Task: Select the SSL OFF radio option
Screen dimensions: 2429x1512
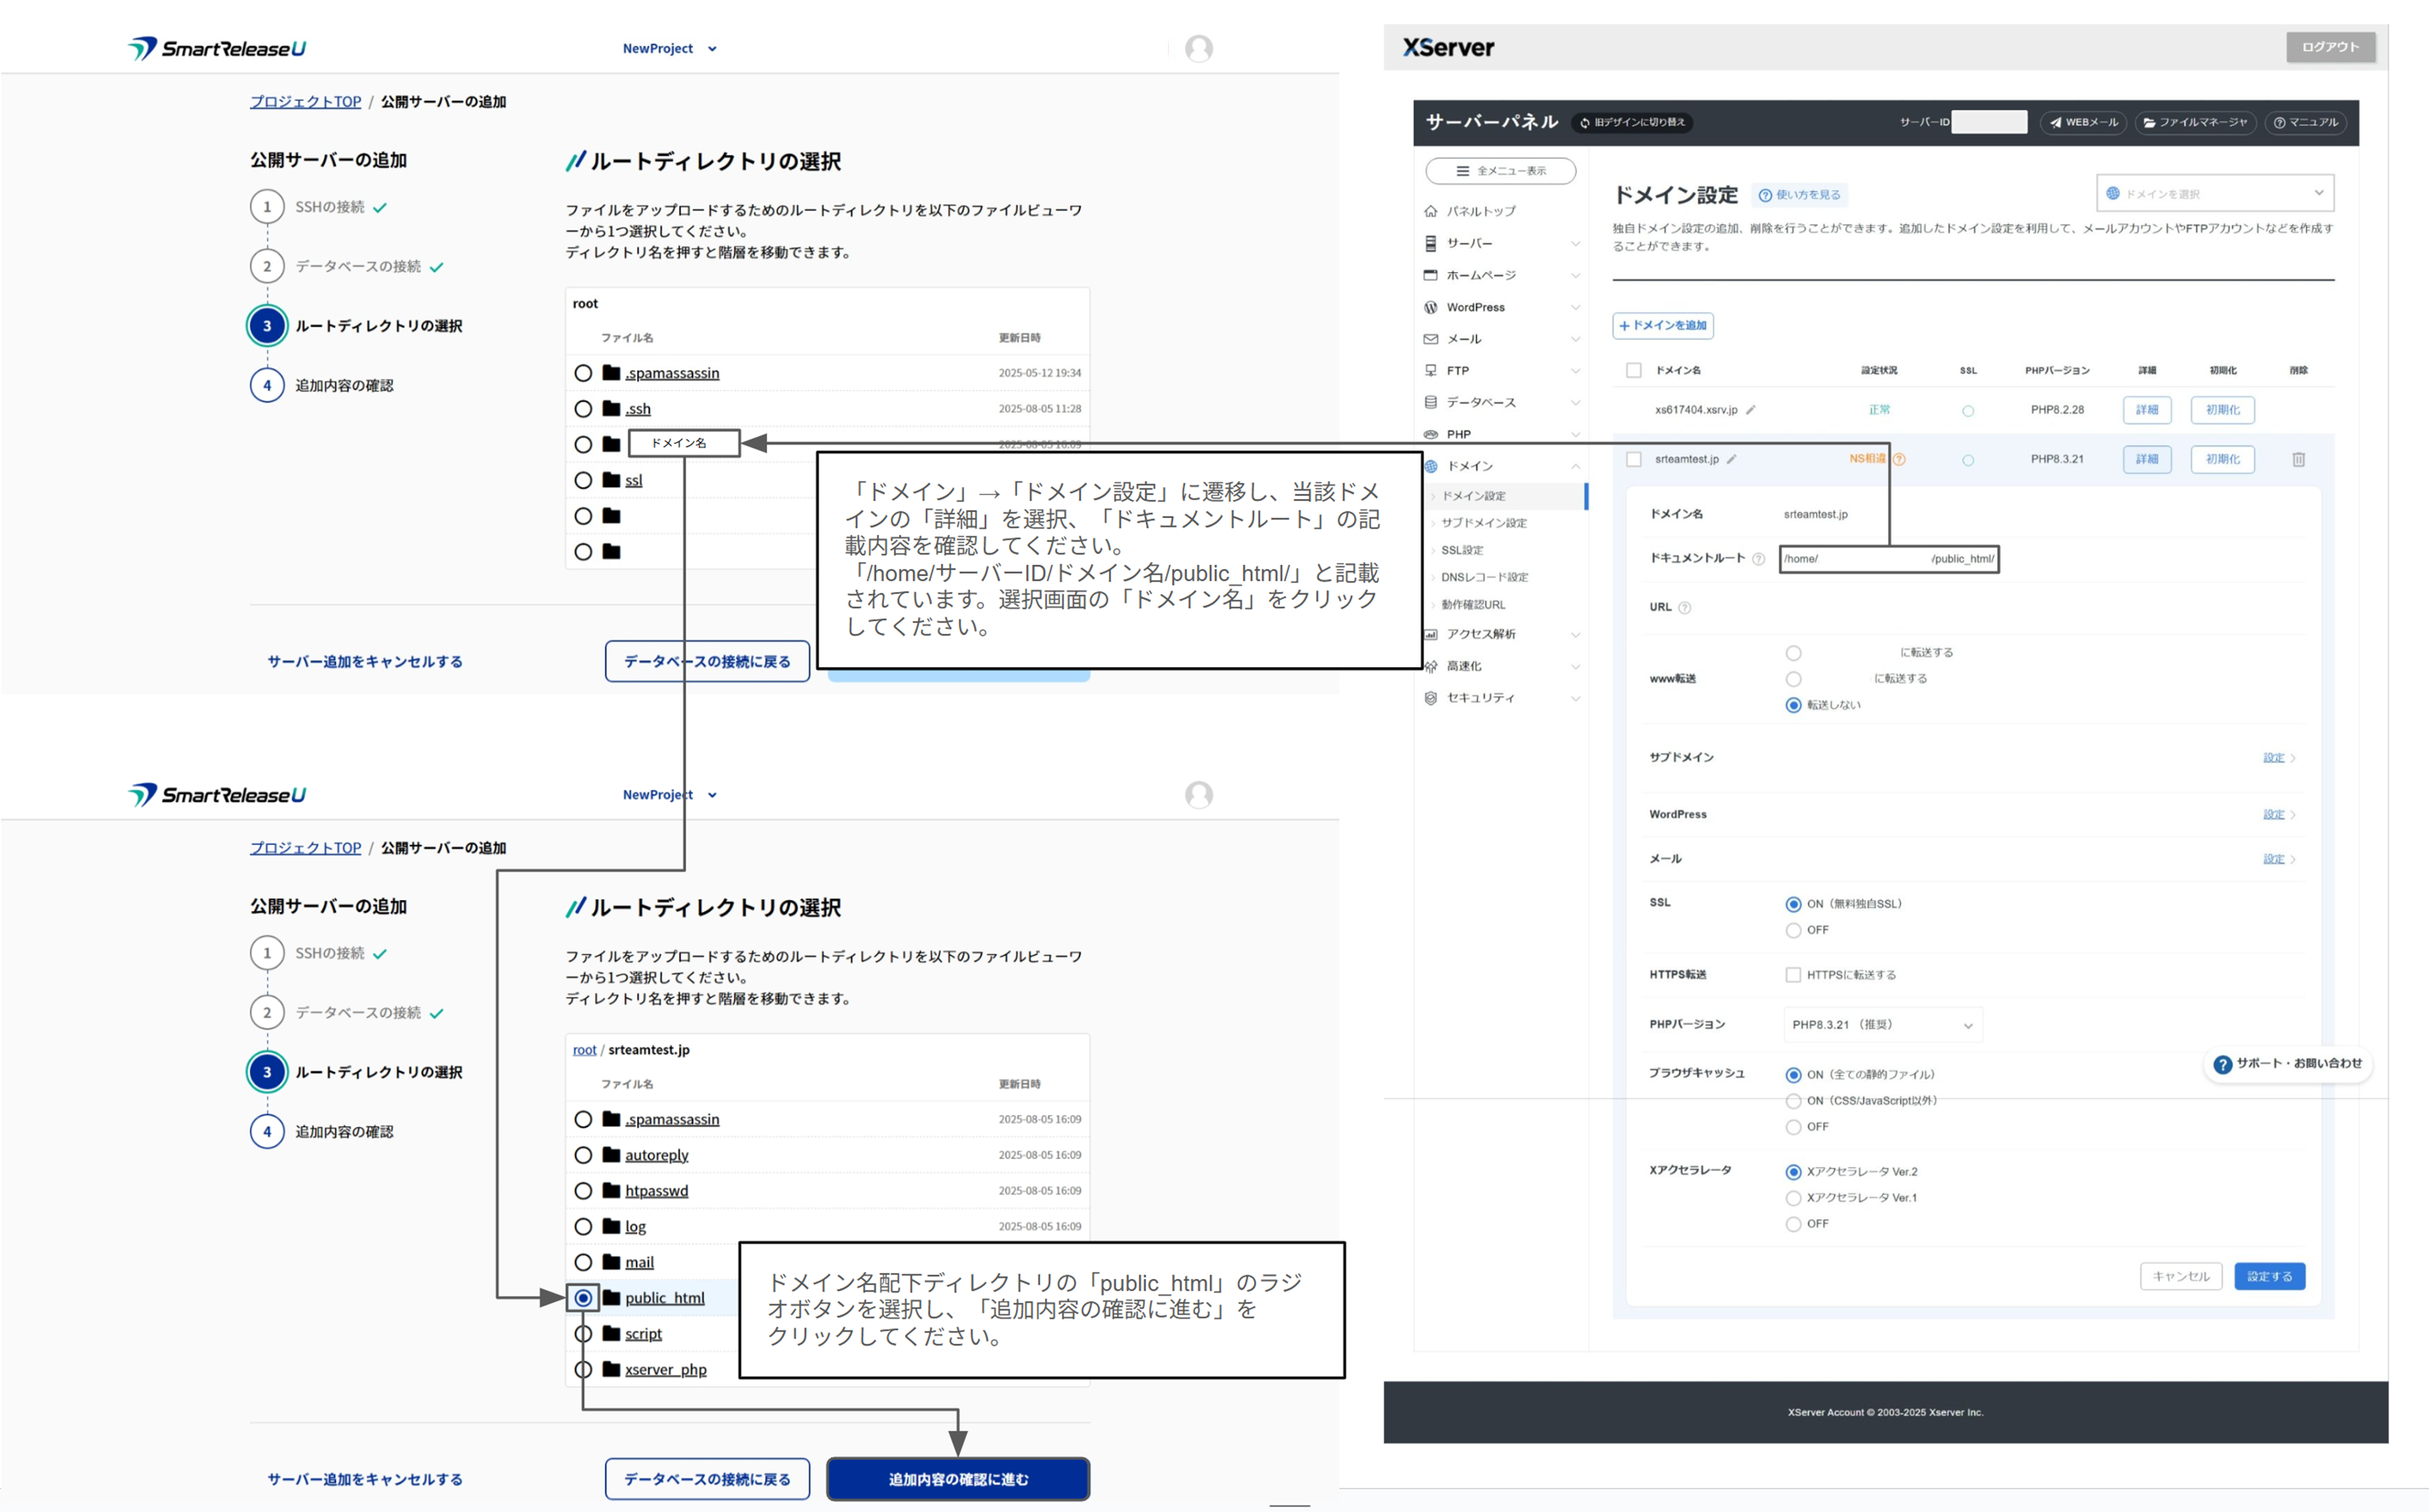Action: click(x=1793, y=931)
